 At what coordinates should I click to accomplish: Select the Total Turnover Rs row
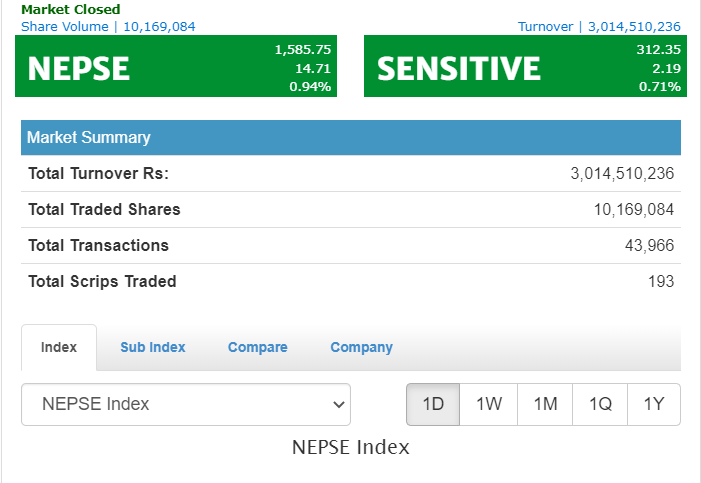(350, 173)
